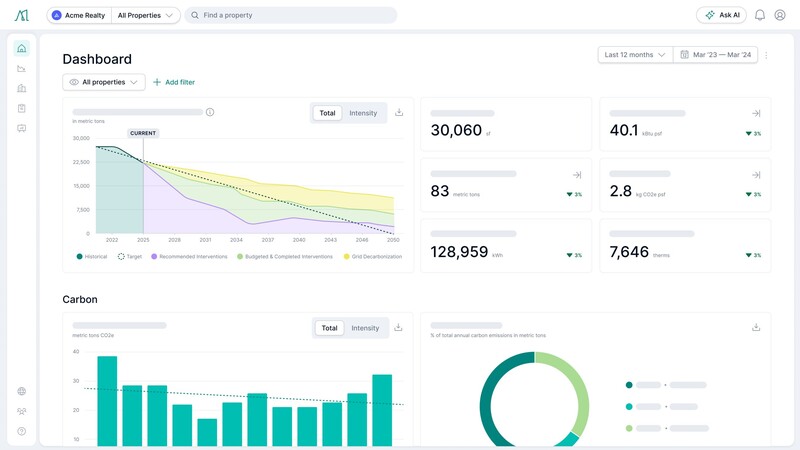Open the user profile icon
Screen dimensions: 800x450
click(x=780, y=15)
